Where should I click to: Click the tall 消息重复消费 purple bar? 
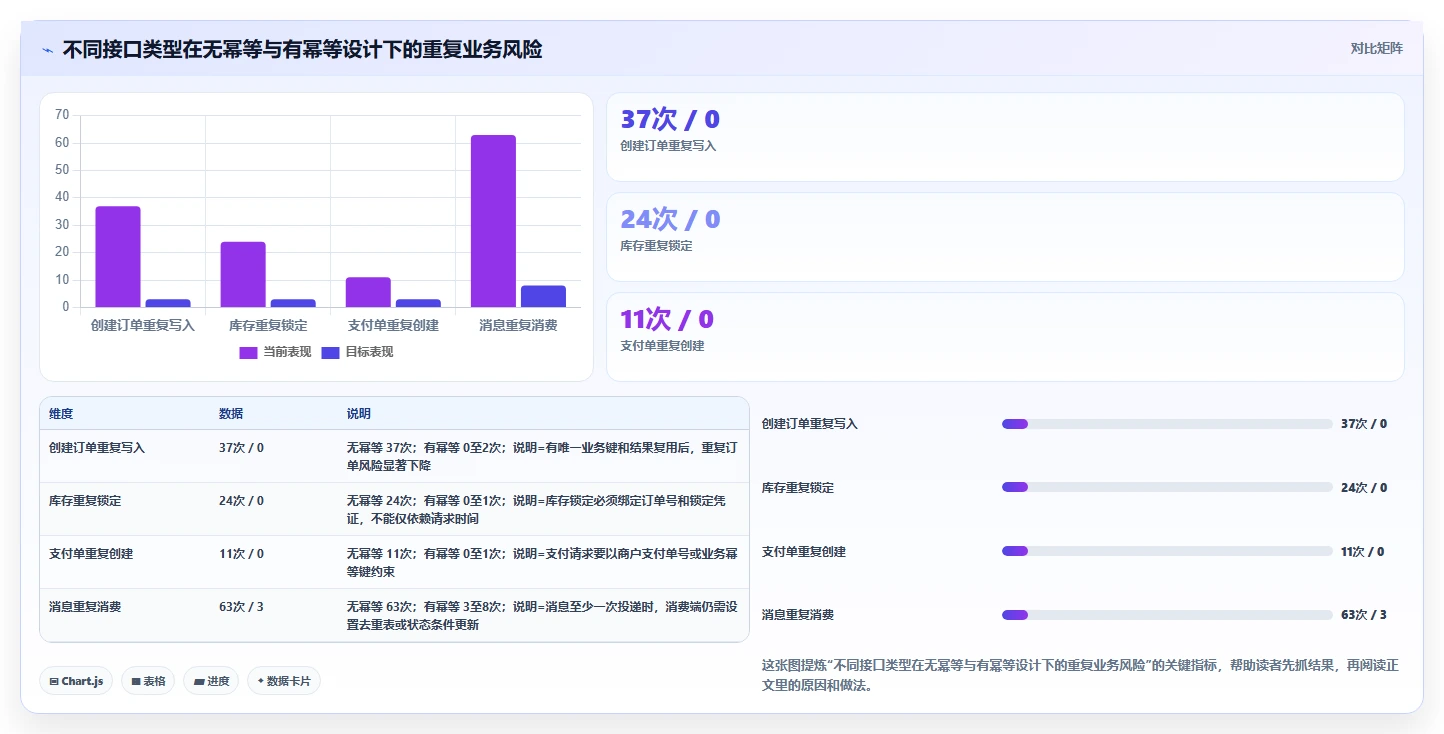click(493, 221)
